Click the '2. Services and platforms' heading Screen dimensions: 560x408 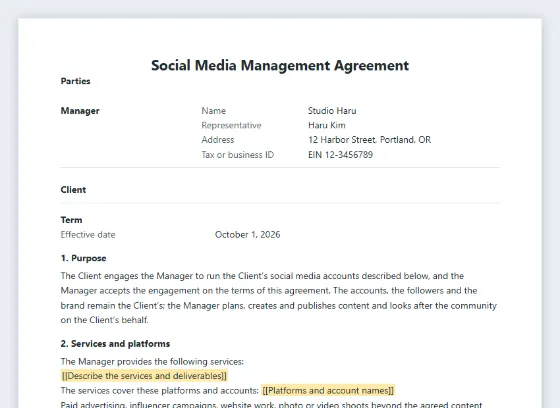(x=115, y=344)
